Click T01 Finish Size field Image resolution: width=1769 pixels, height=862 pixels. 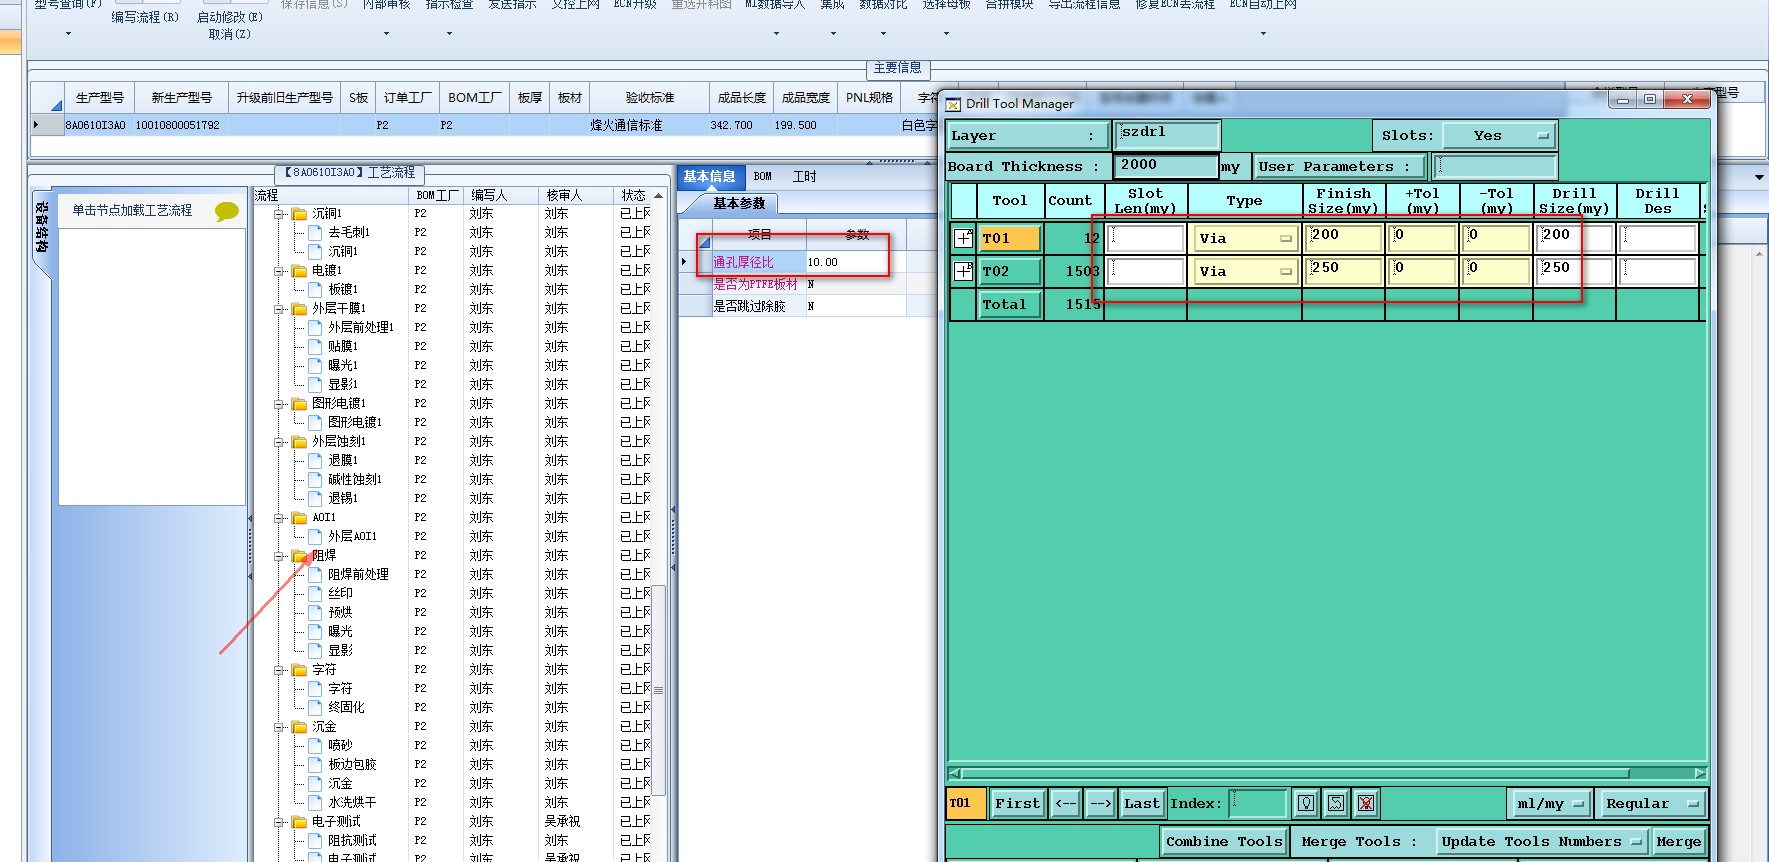pos(1344,238)
